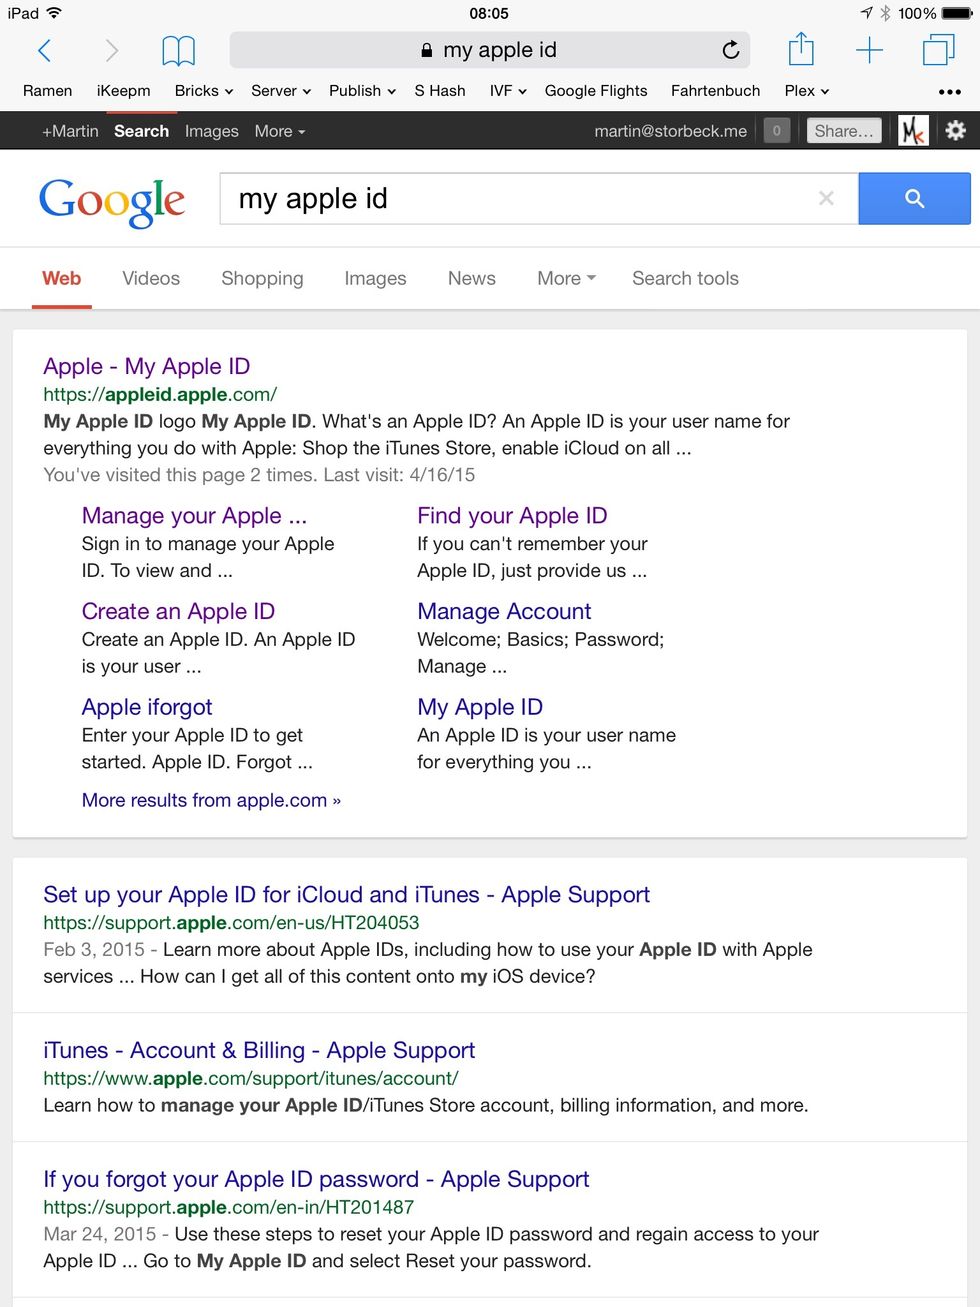
Task: Tap the Wi-Fi status icon
Action: (x=54, y=13)
